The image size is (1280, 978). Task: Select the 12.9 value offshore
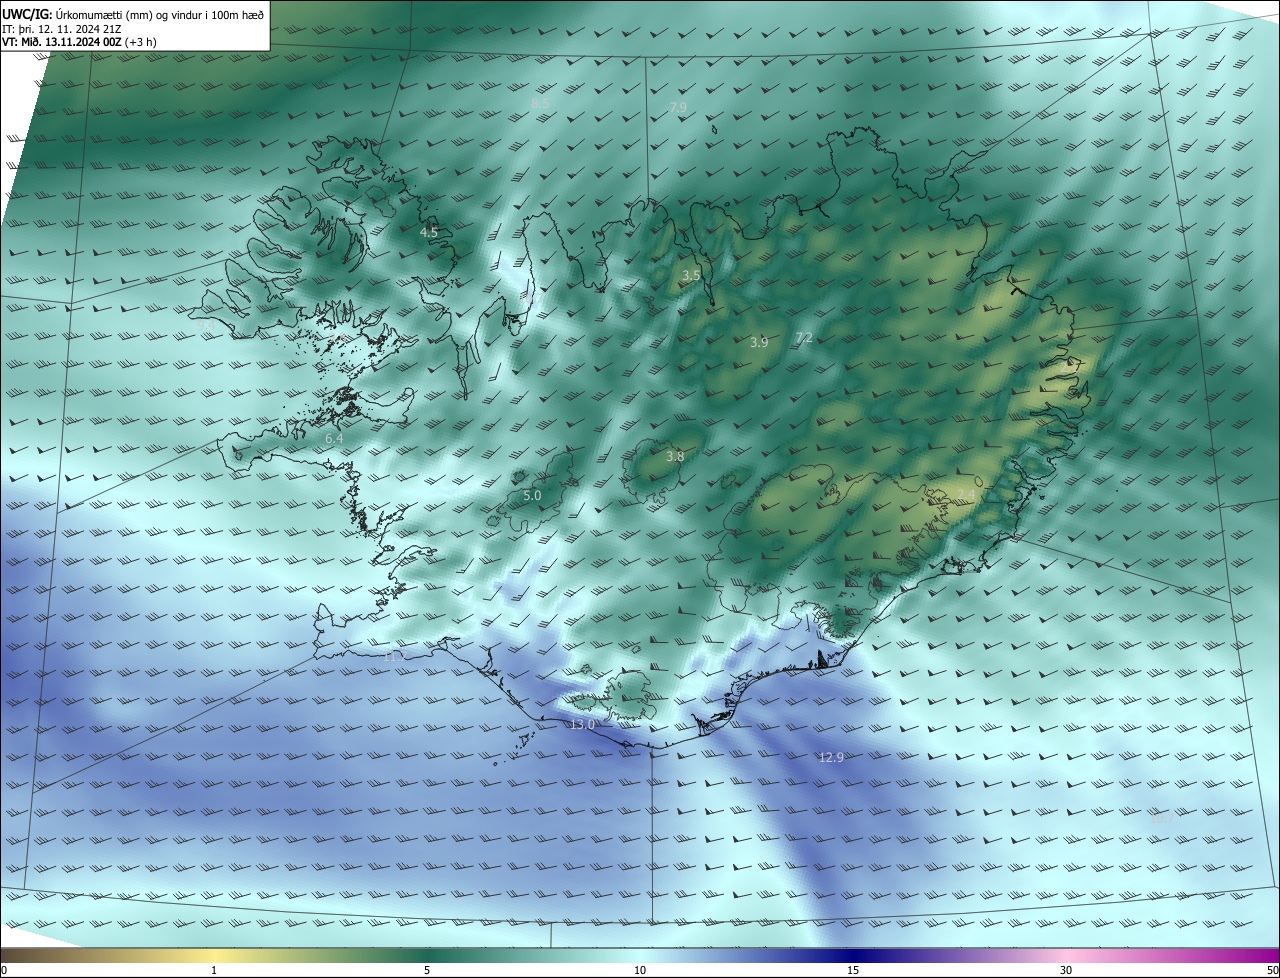pos(831,757)
